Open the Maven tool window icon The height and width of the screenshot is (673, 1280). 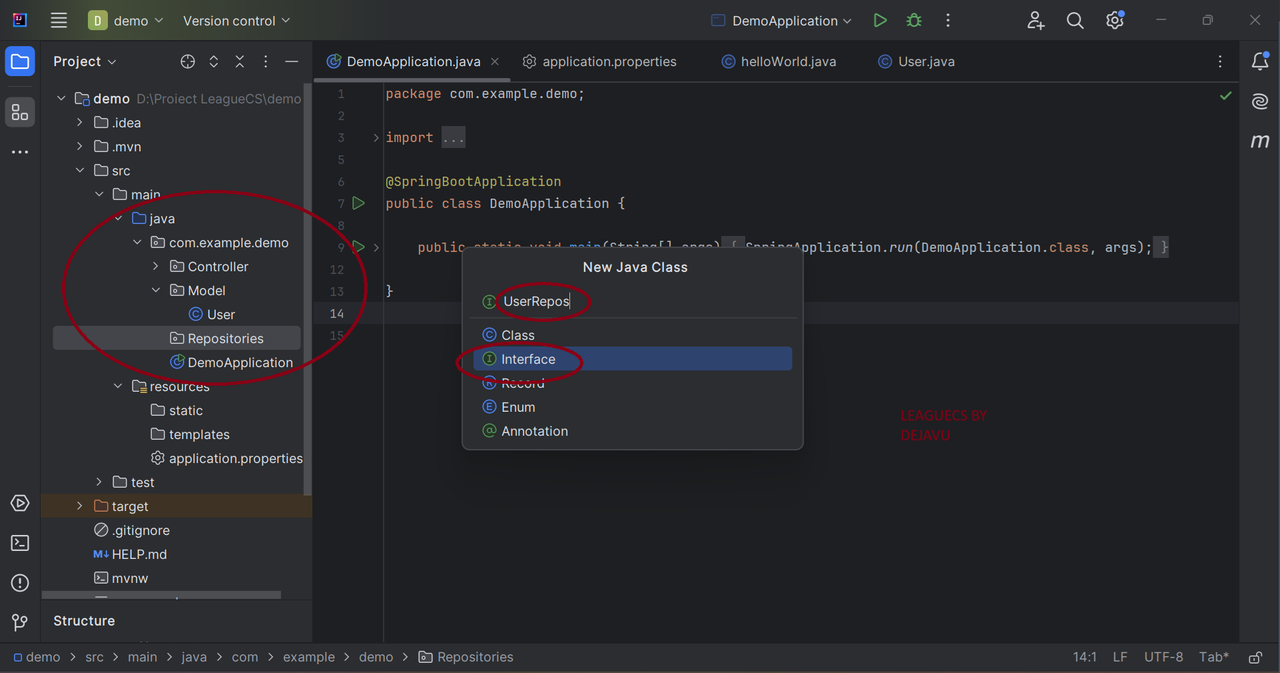pos(1260,141)
